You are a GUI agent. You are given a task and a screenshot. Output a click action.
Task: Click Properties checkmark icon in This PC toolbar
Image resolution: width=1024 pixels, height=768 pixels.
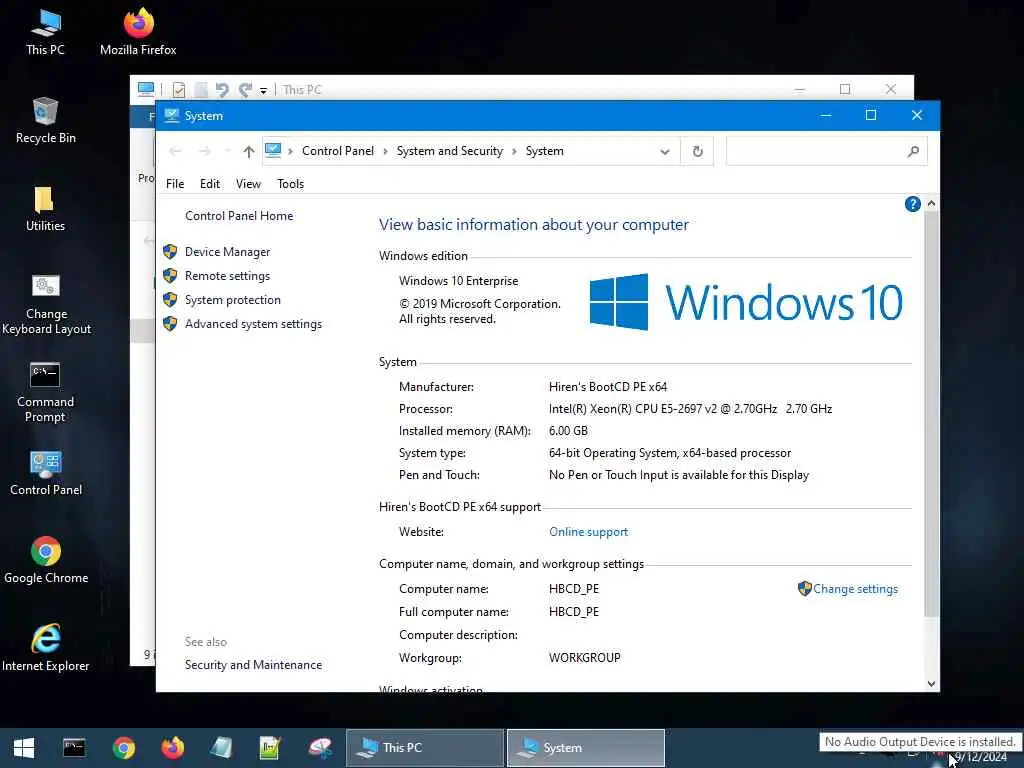(x=178, y=89)
